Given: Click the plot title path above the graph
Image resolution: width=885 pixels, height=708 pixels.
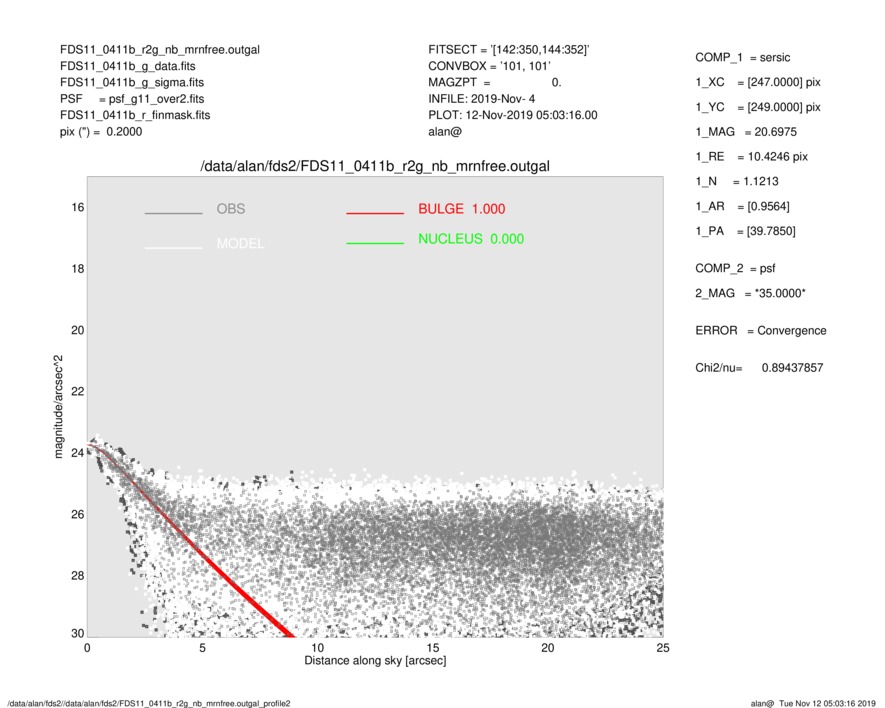Looking at the screenshot, I should pyautogui.click(x=375, y=167).
